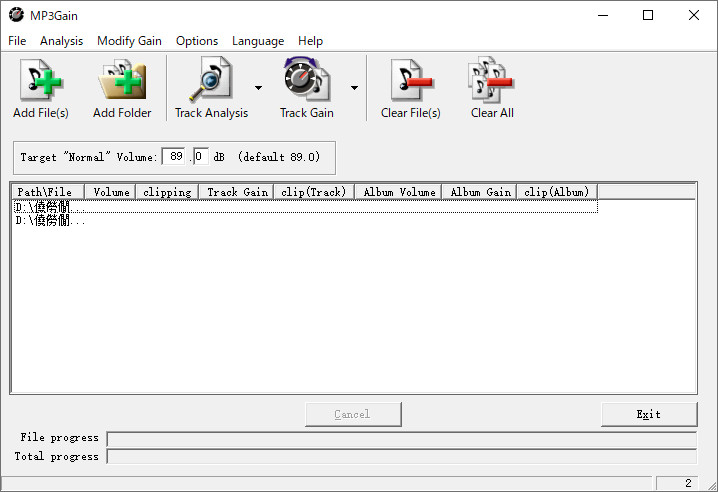Click the Exit button
718x492 pixels.
point(649,415)
